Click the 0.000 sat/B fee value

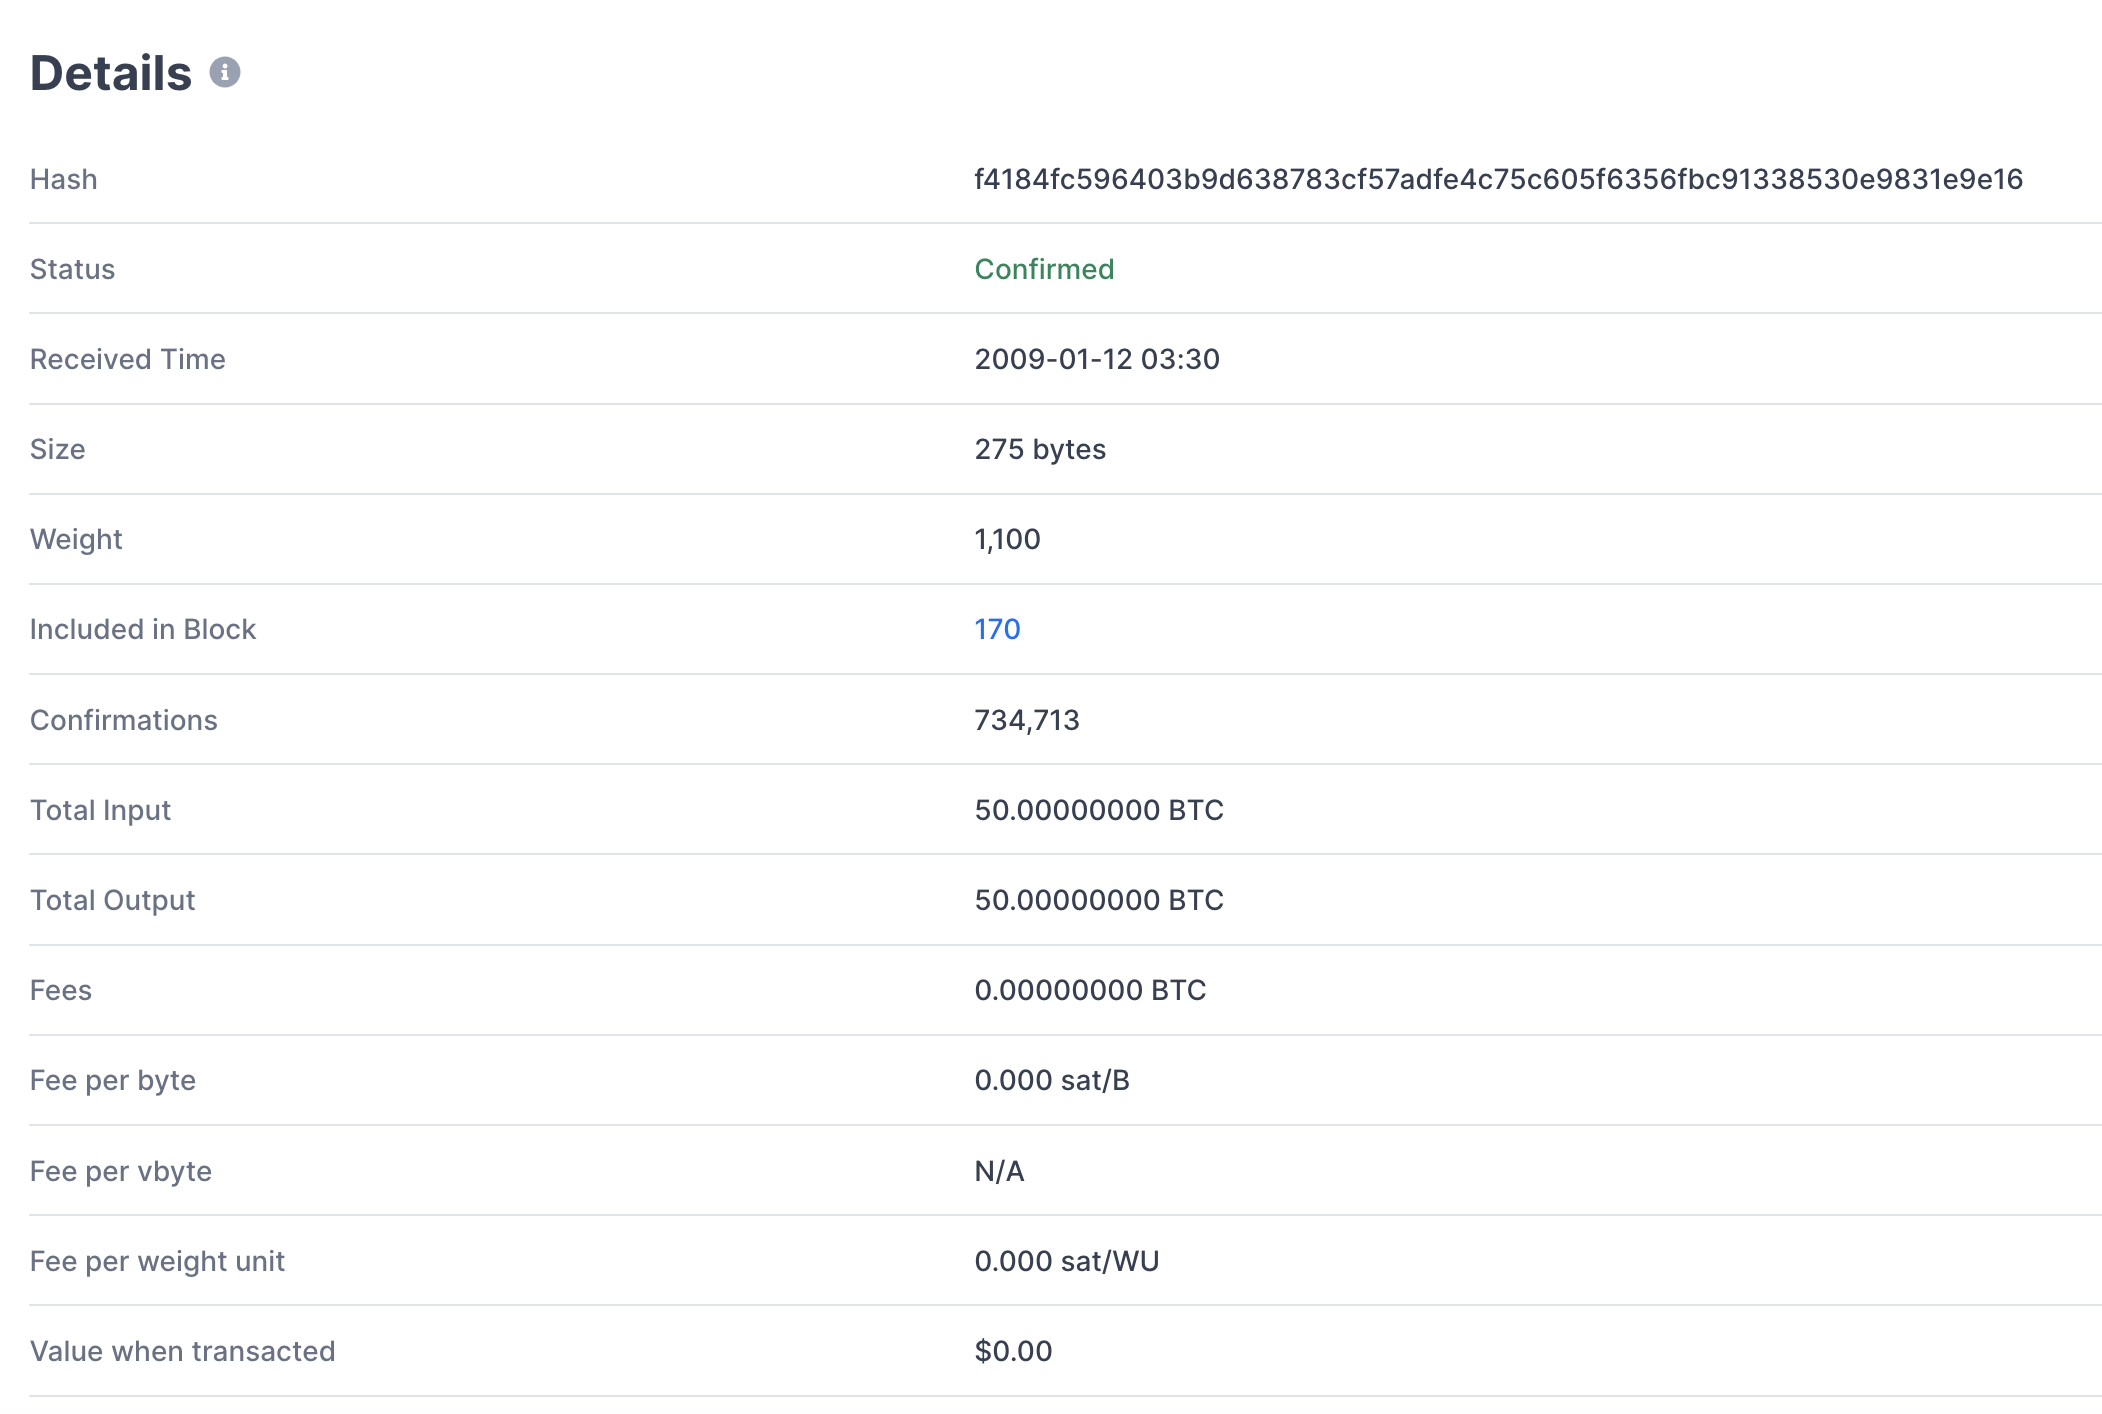tap(1052, 1080)
